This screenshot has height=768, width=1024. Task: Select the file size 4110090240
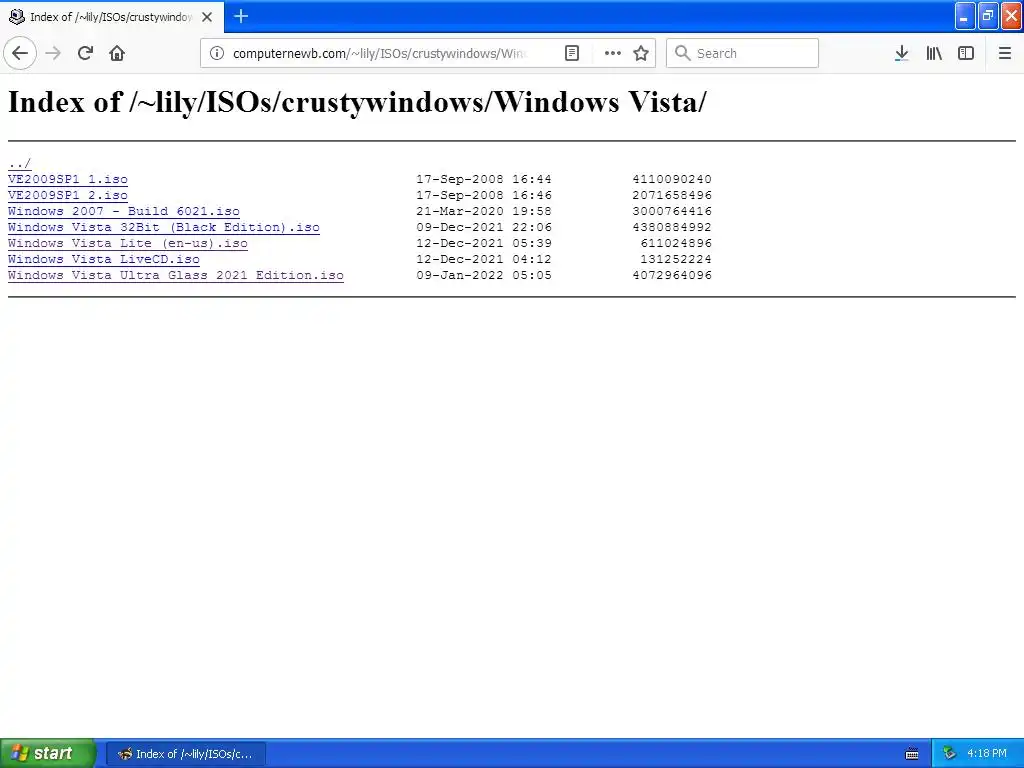[x=672, y=179]
